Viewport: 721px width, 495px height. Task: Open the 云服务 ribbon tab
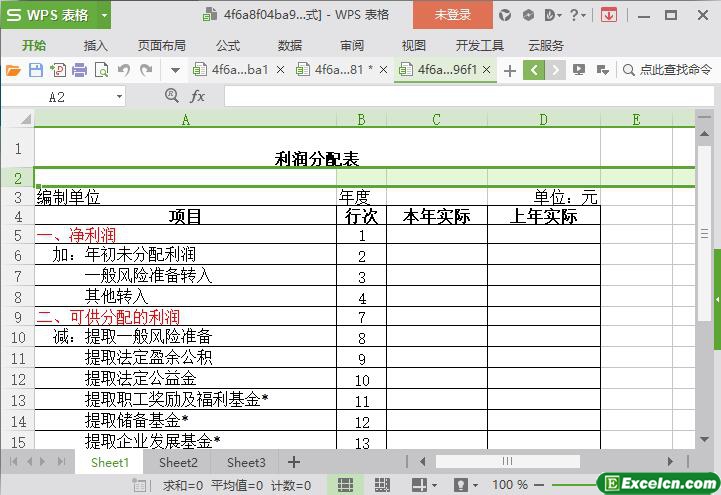tap(546, 46)
